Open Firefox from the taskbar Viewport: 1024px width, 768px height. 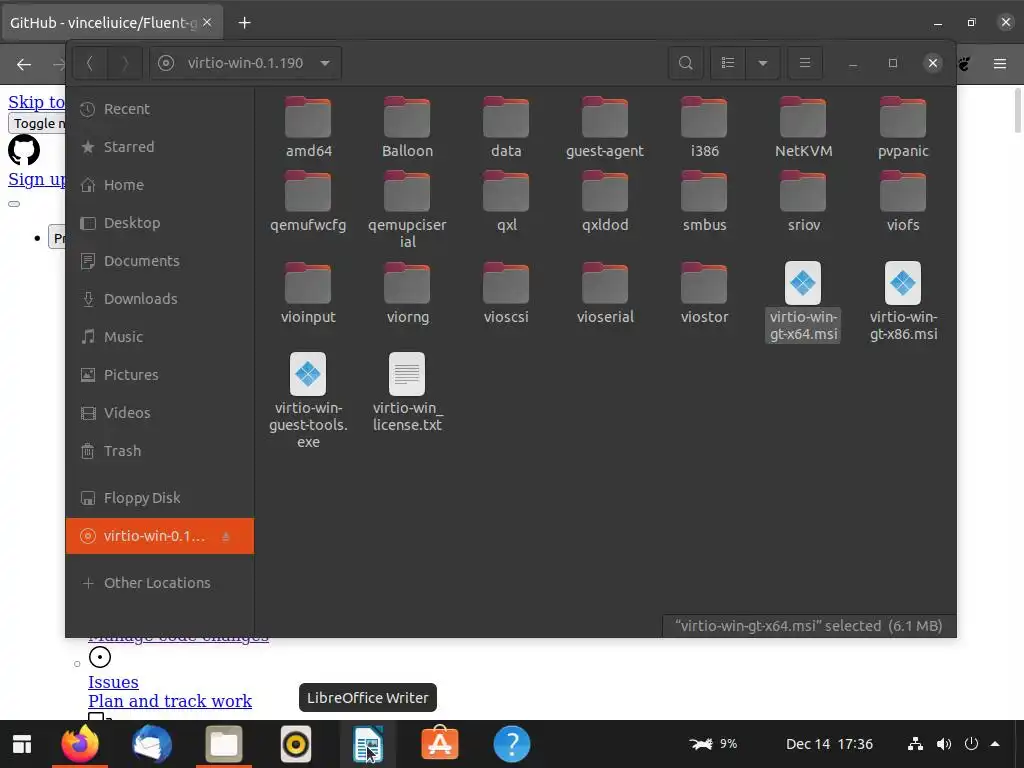80,744
